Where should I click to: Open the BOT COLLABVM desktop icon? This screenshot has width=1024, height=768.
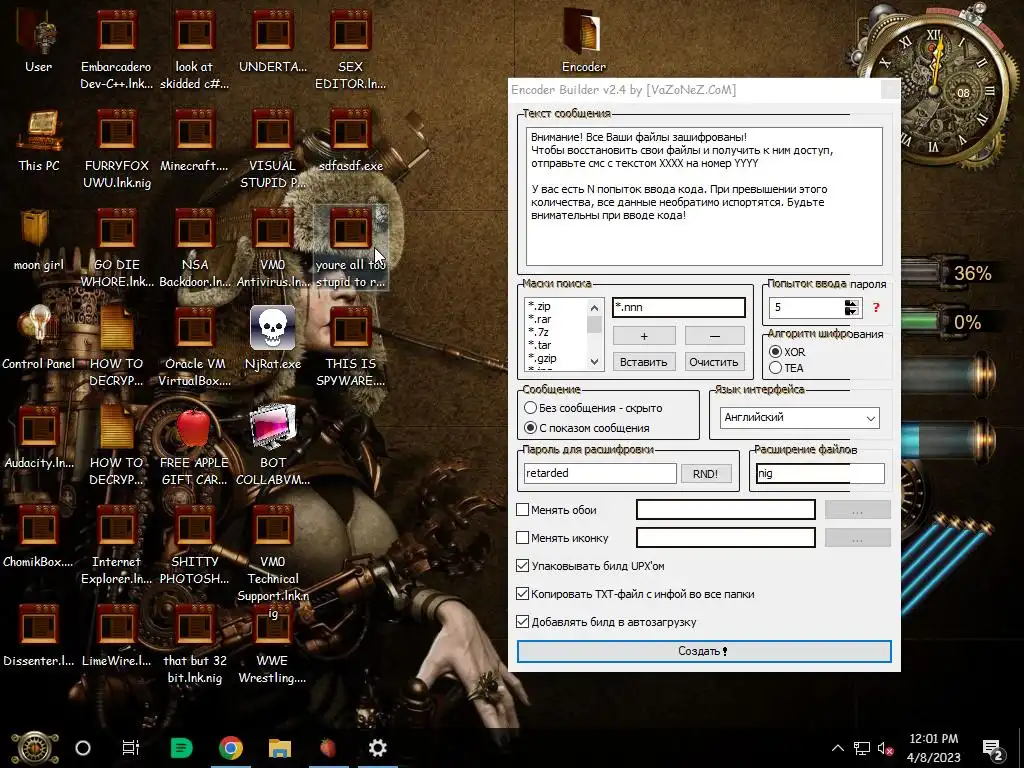[x=272, y=428]
